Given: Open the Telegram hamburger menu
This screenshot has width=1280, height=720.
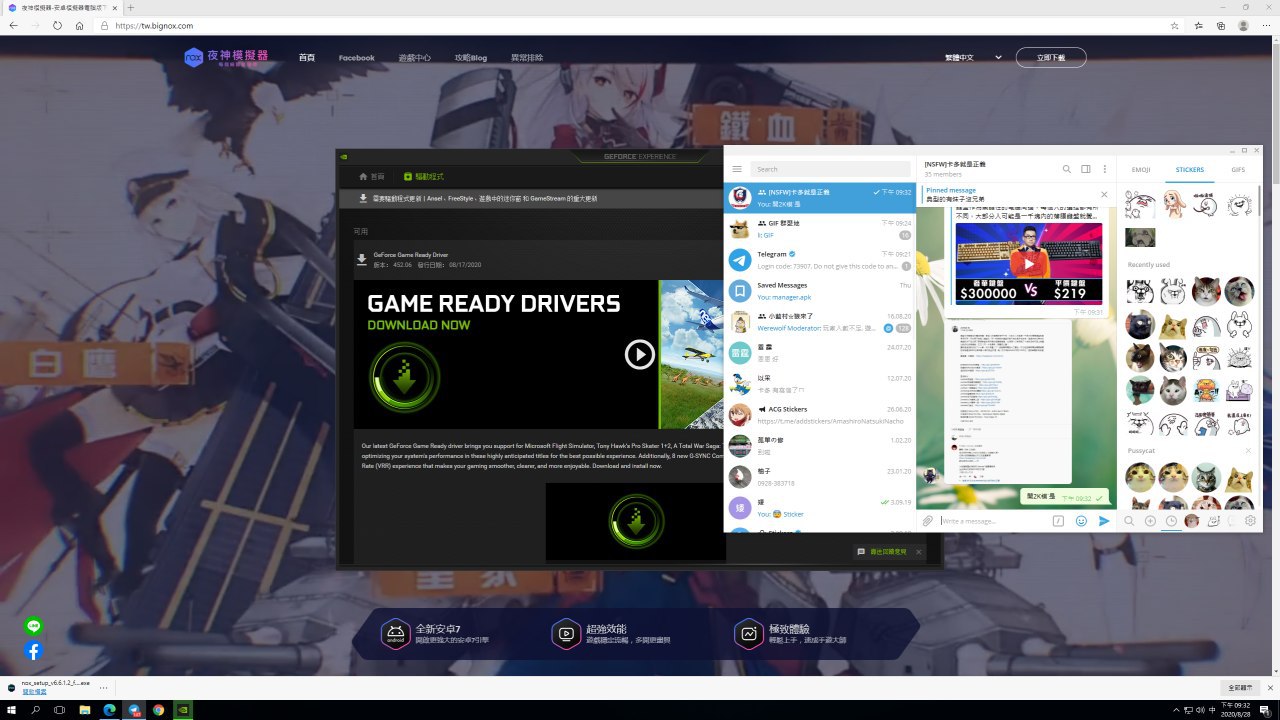Looking at the screenshot, I should (737, 170).
